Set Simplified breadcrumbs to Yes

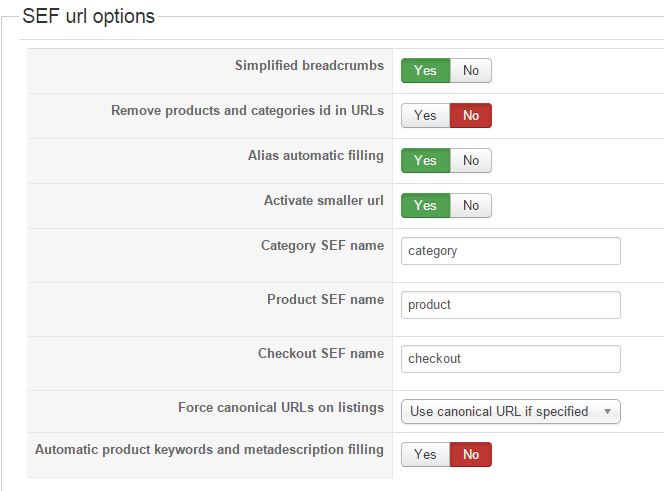[425, 71]
